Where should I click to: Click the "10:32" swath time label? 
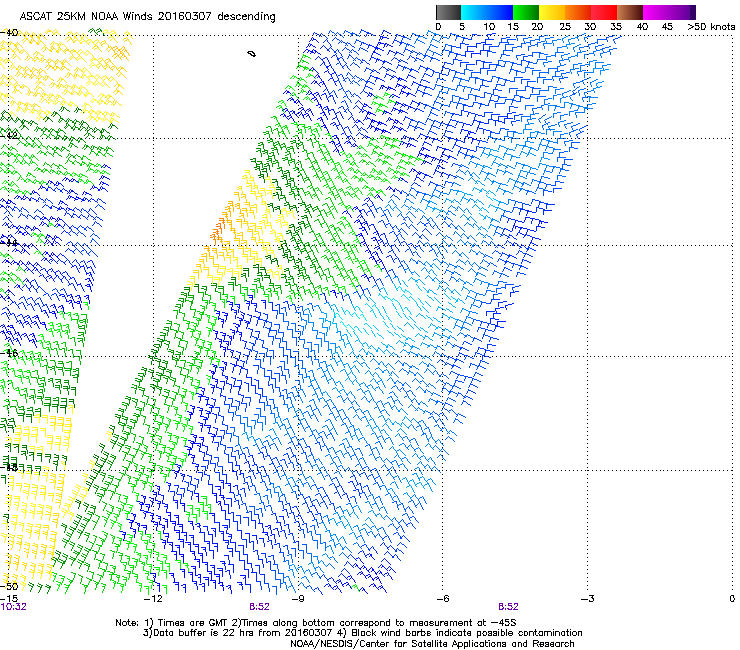(x=13, y=607)
